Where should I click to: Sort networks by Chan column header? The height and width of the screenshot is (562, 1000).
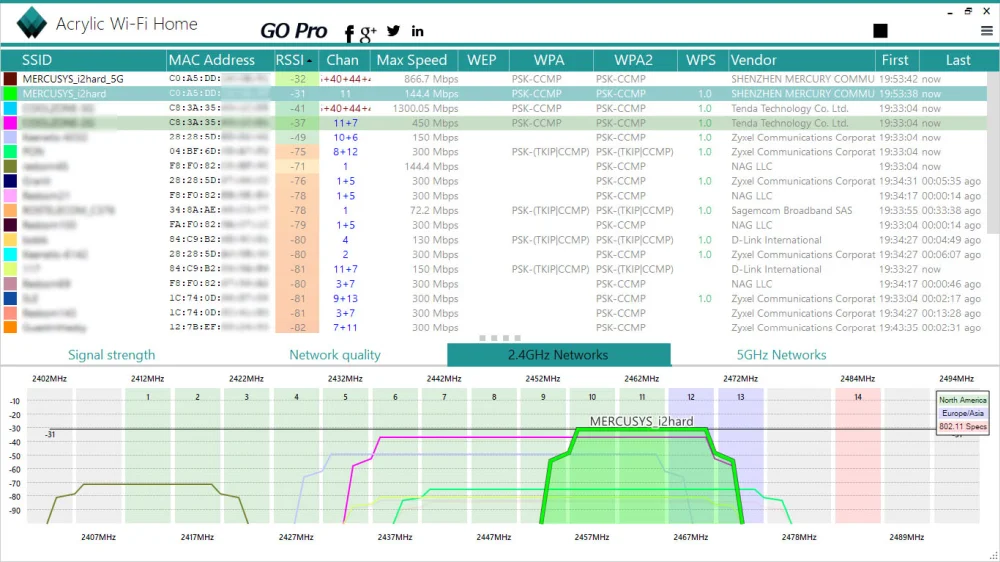[x=343, y=60]
